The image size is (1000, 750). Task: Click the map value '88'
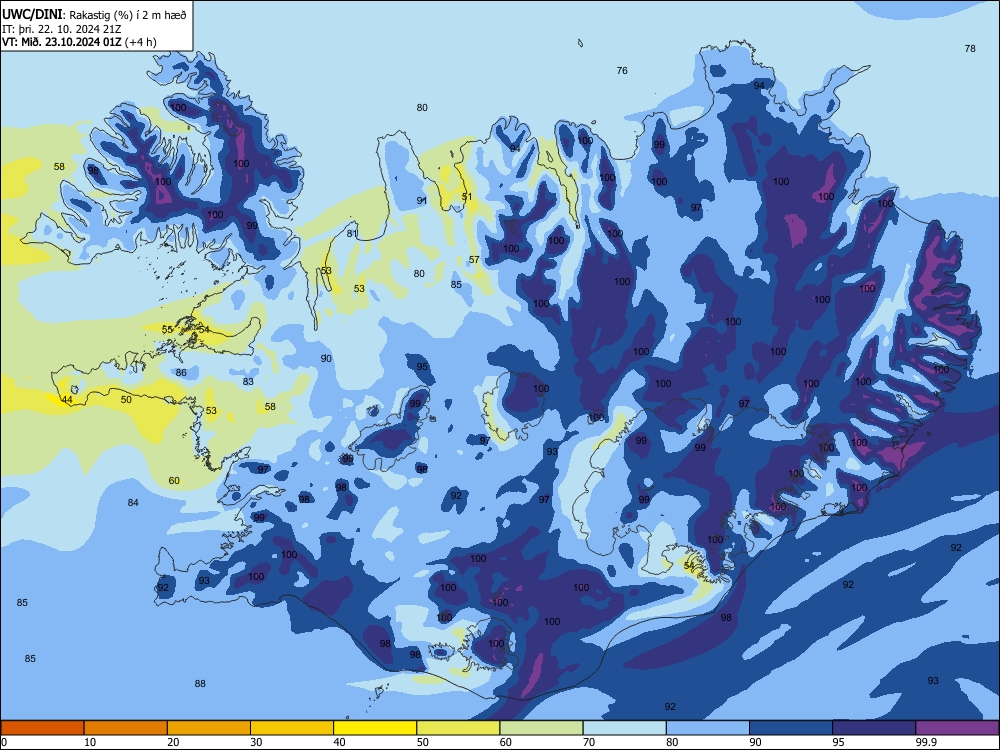(200, 684)
